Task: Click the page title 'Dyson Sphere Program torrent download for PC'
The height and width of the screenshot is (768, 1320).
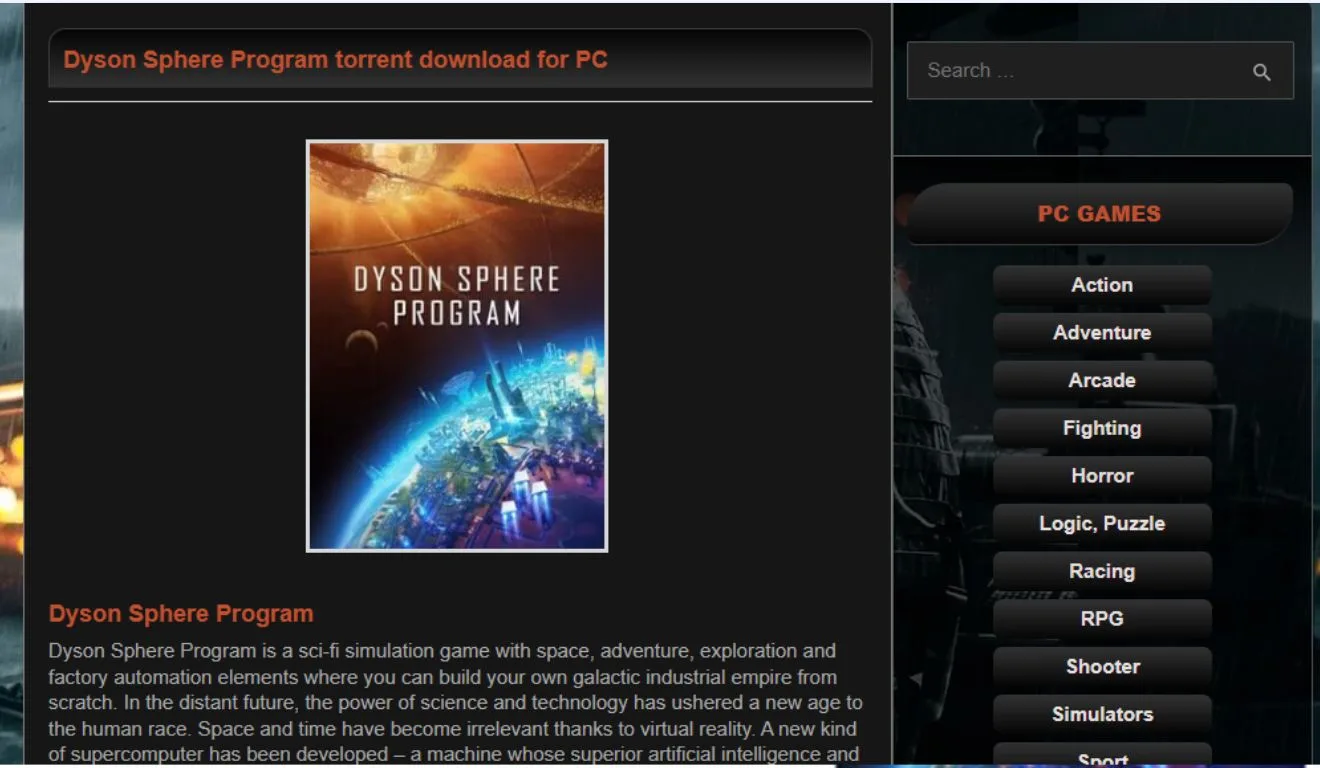Action: [x=335, y=59]
